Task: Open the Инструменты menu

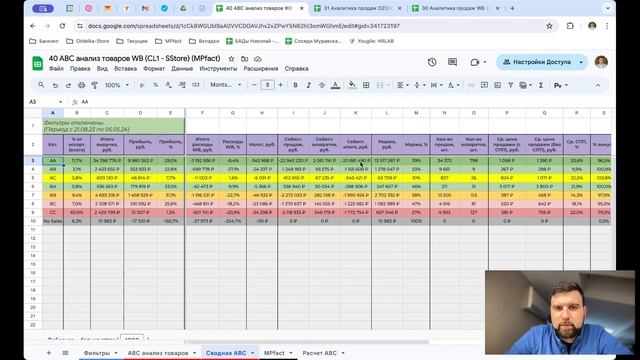Action: point(218,69)
